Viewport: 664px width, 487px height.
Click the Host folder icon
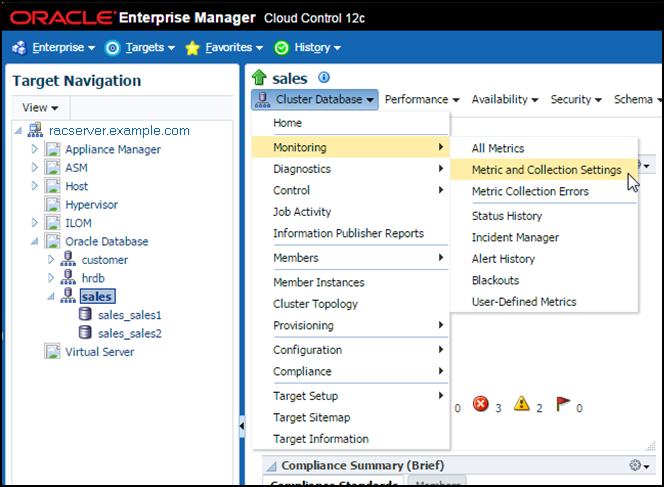[x=53, y=186]
